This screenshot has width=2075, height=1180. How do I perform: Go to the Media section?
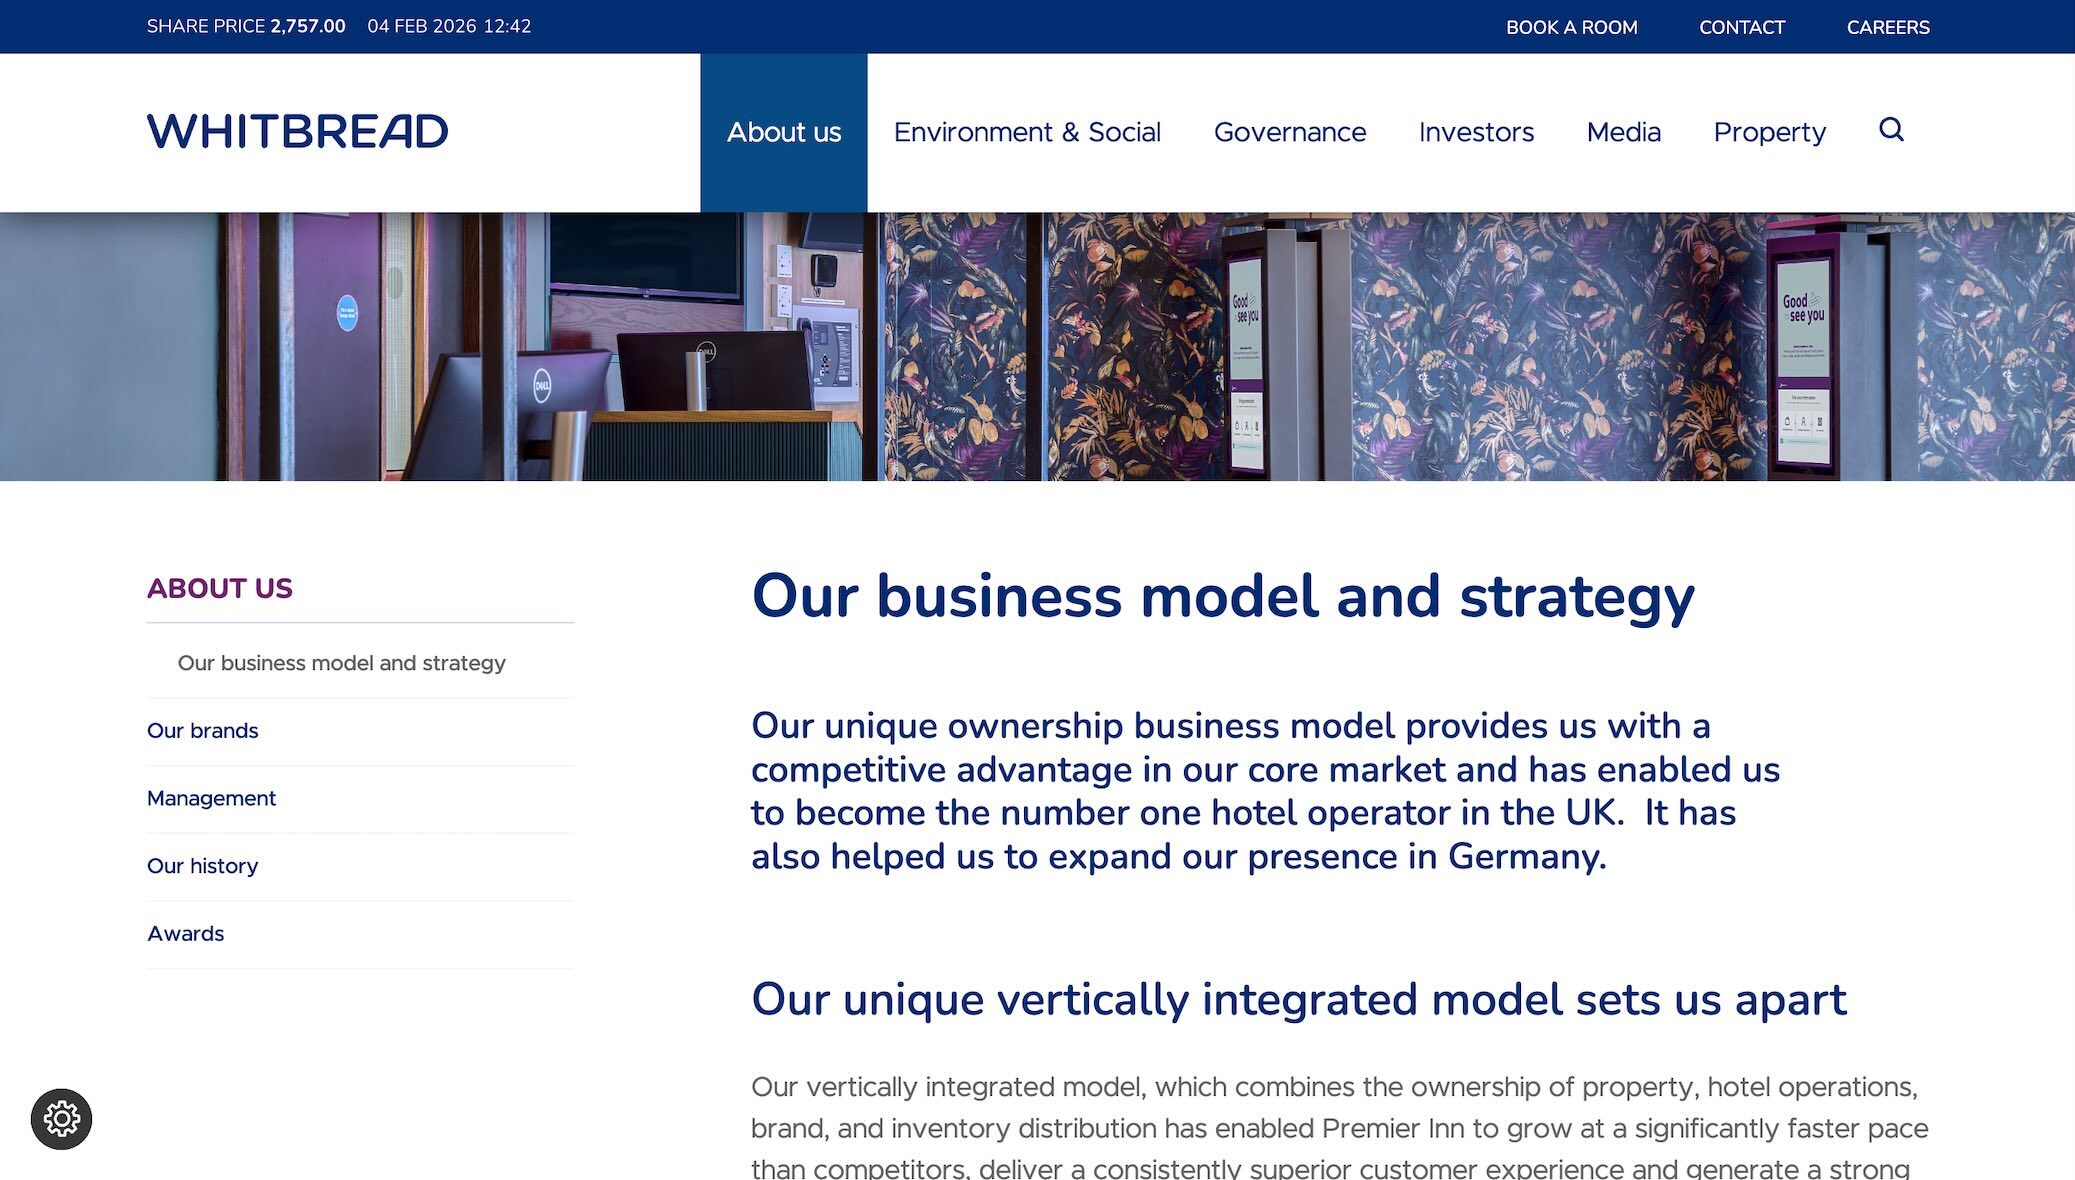click(x=1623, y=132)
